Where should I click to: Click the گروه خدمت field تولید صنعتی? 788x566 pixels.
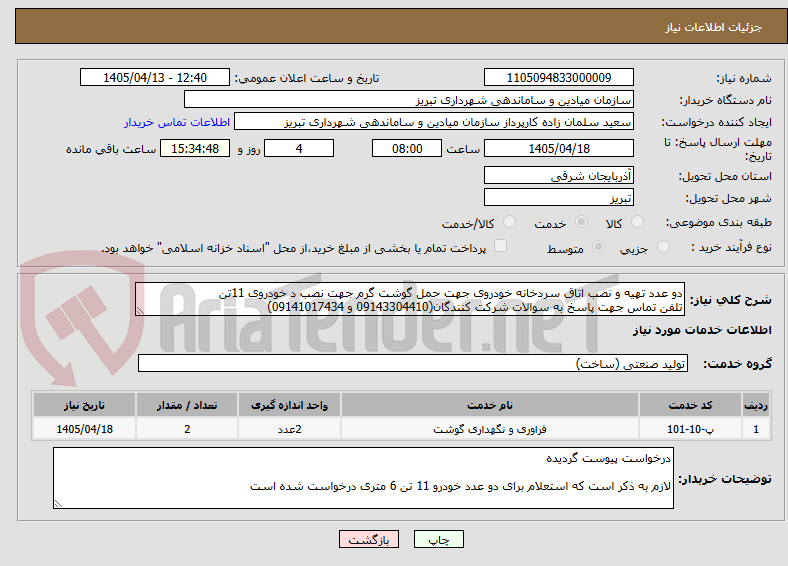(413, 363)
